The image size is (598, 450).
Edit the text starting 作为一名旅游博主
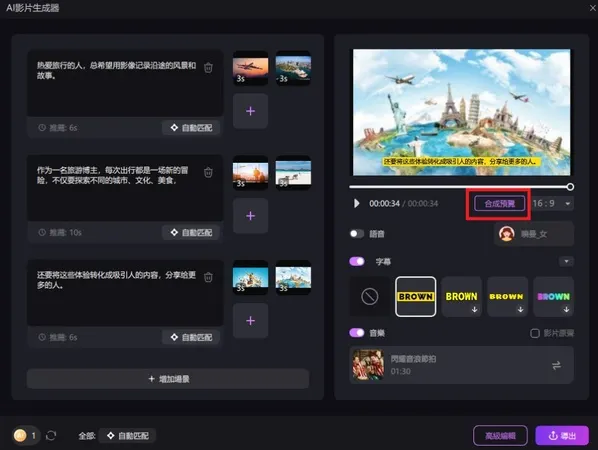click(113, 175)
